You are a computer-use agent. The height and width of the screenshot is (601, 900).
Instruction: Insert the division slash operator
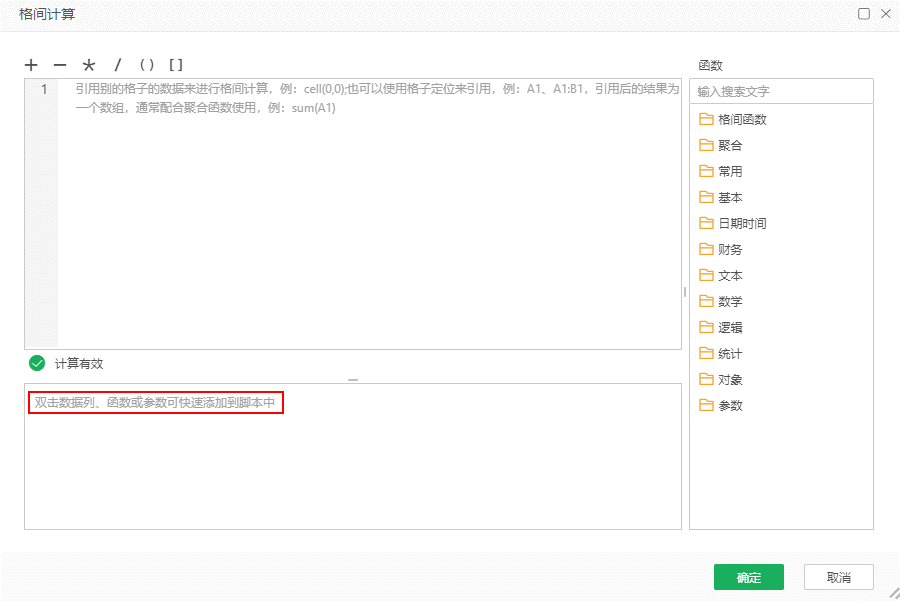click(118, 65)
